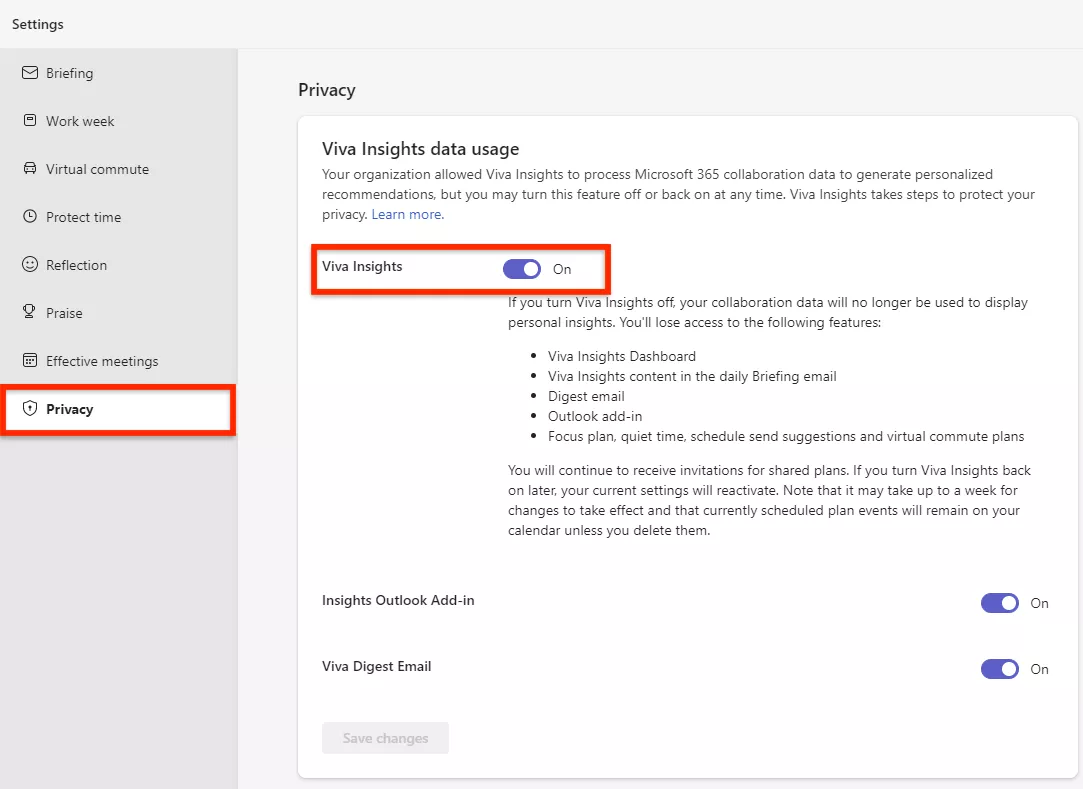Turn off the Viva Insights toggle

pos(522,269)
